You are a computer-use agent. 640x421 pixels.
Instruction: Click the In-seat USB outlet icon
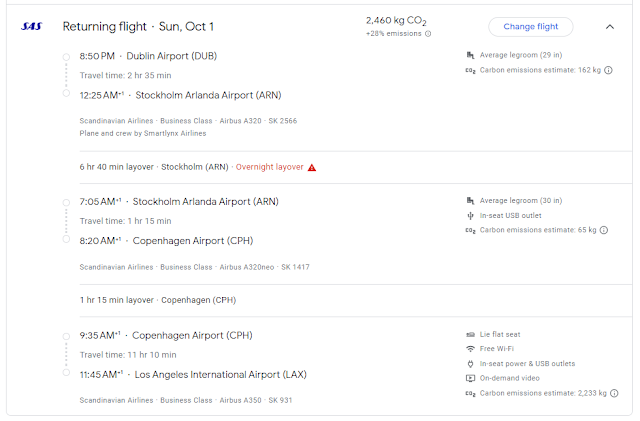471,215
